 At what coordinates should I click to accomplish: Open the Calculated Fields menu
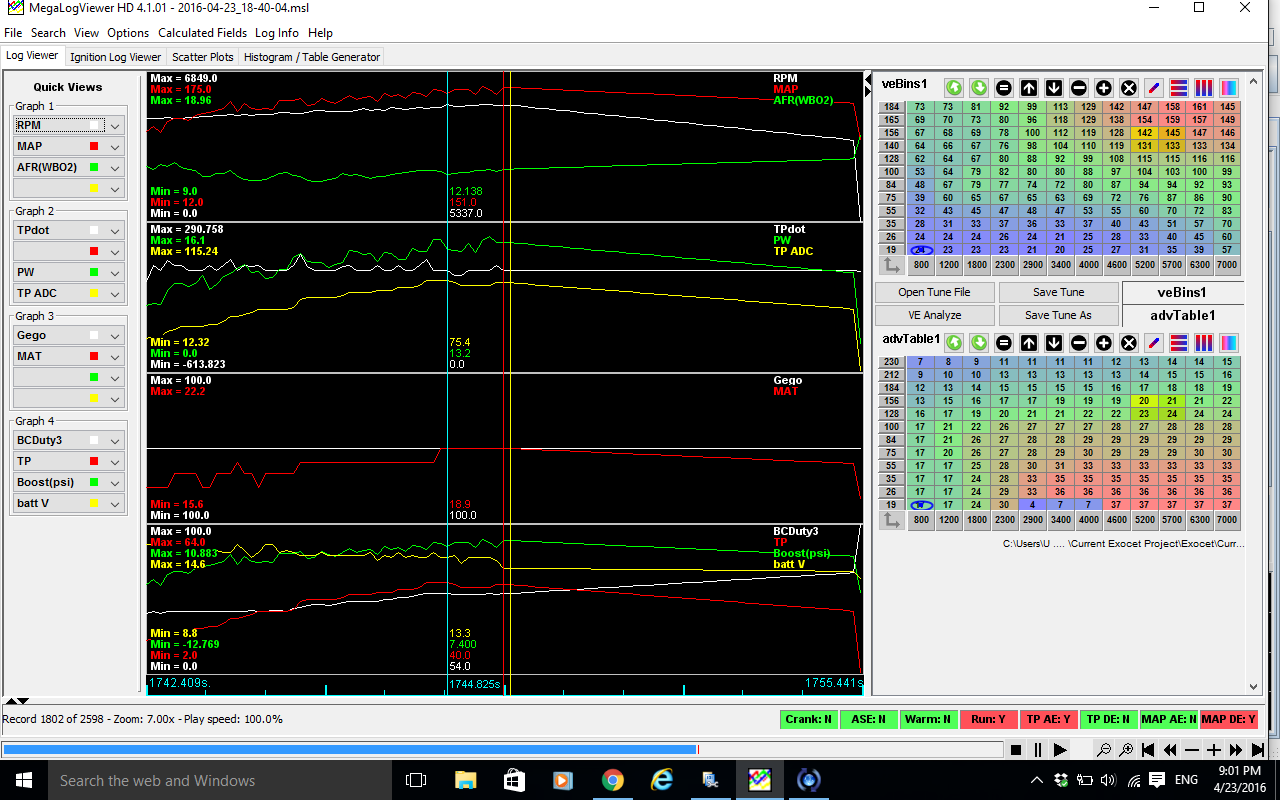pos(202,33)
